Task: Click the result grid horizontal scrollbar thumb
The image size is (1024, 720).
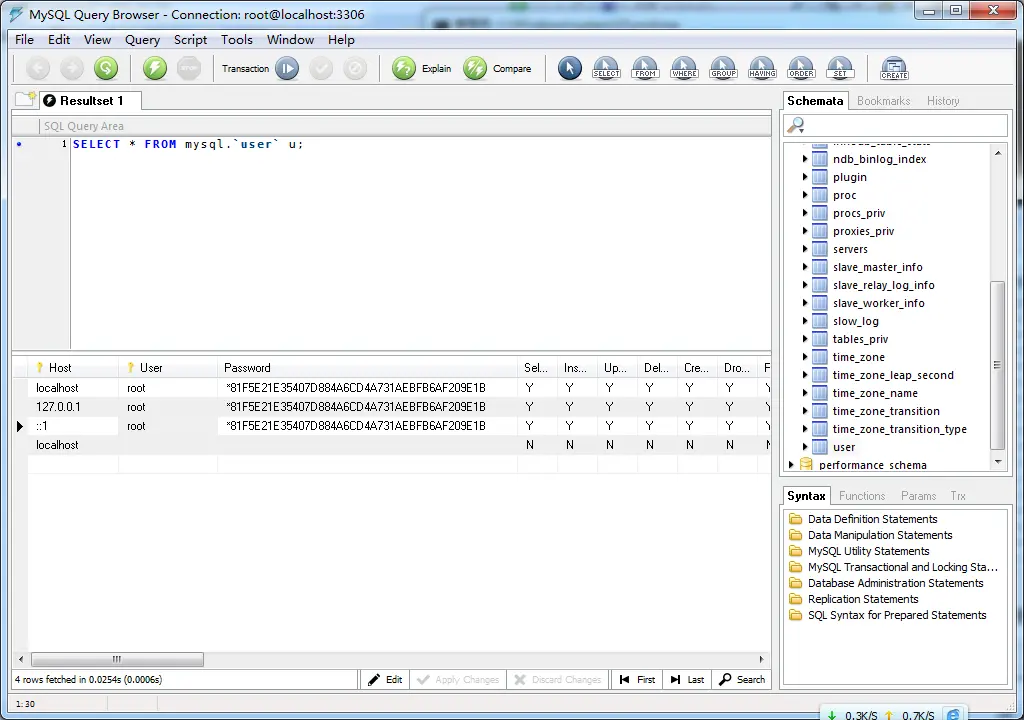Action: pos(117,659)
